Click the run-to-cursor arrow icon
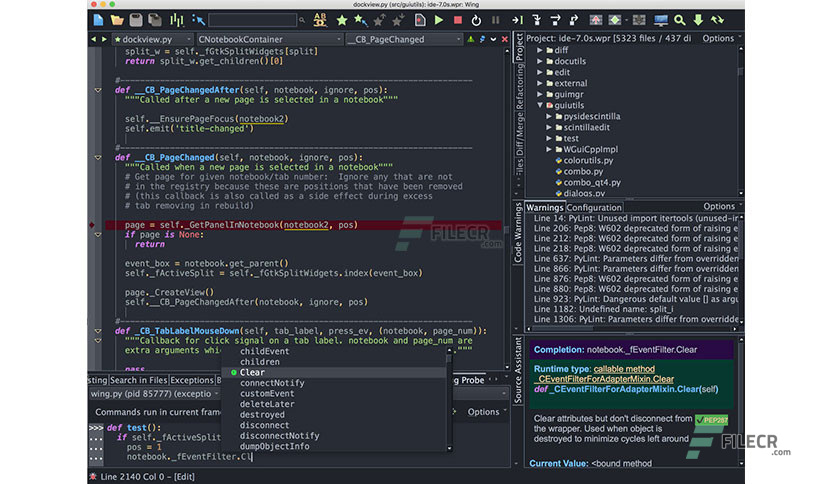The width and height of the screenshot is (836, 484). click(517, 20)
